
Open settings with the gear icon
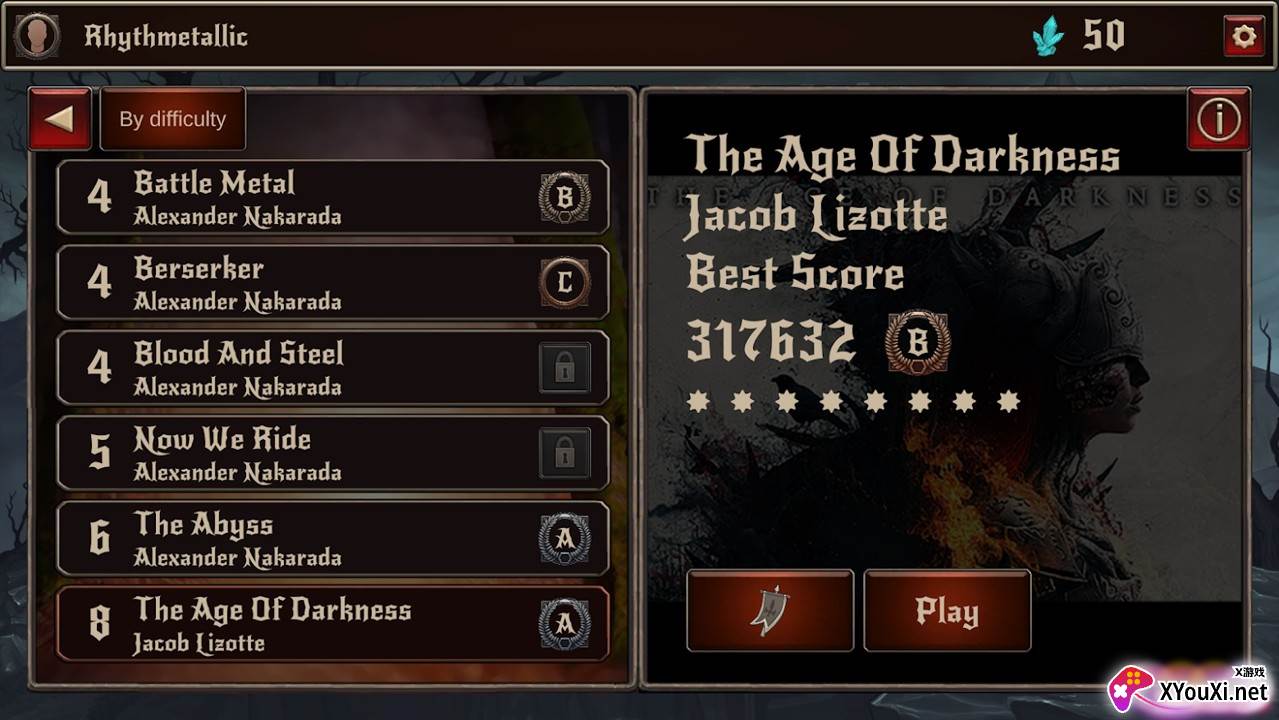pos(1243,36)
